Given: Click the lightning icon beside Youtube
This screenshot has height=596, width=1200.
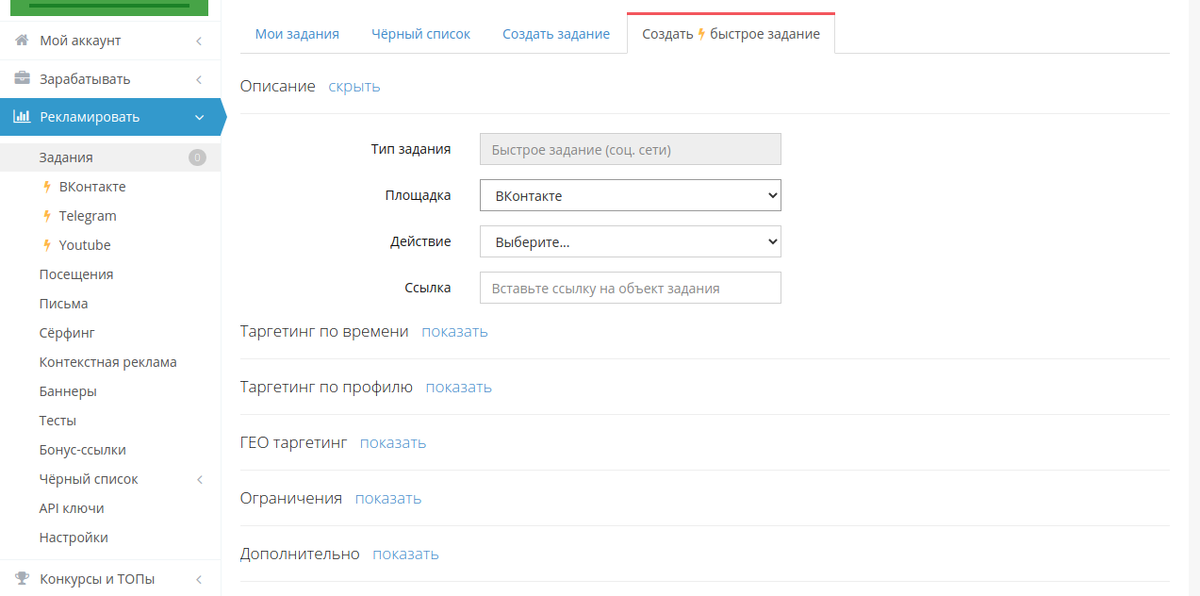Looking at the screenshot, I should point(47,245).
